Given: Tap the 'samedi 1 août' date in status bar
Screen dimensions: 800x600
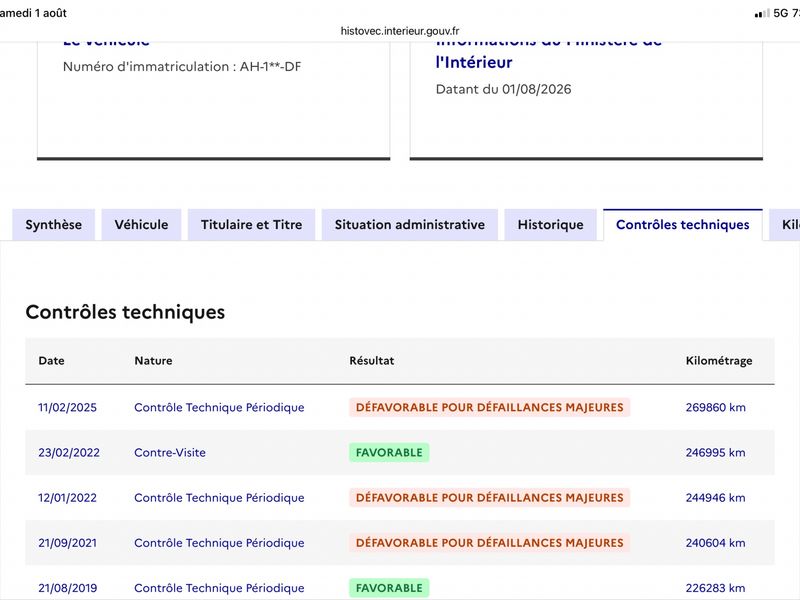Looking at the screenshot, I should click(x=33, y=13).
